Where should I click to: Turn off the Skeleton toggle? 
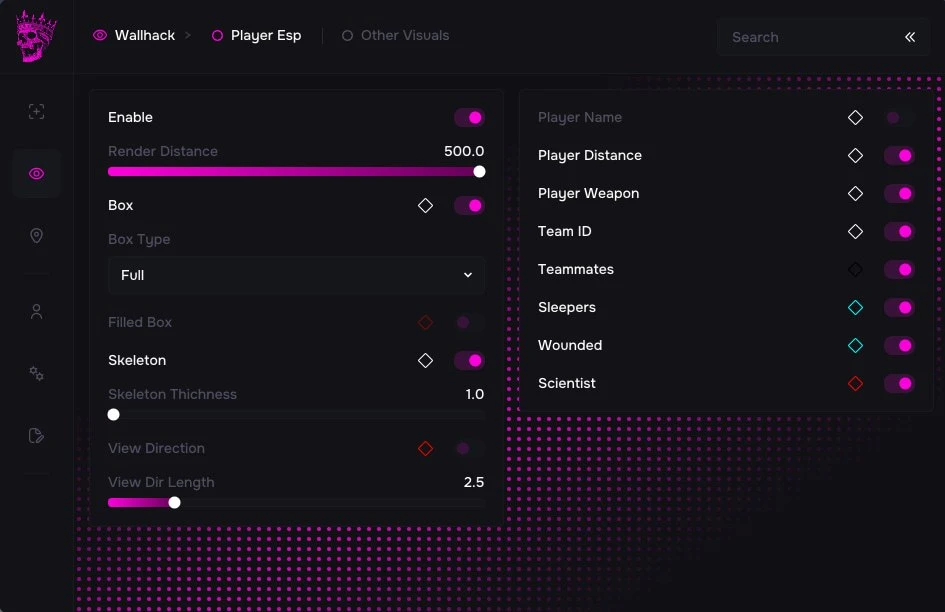[469, 361]
